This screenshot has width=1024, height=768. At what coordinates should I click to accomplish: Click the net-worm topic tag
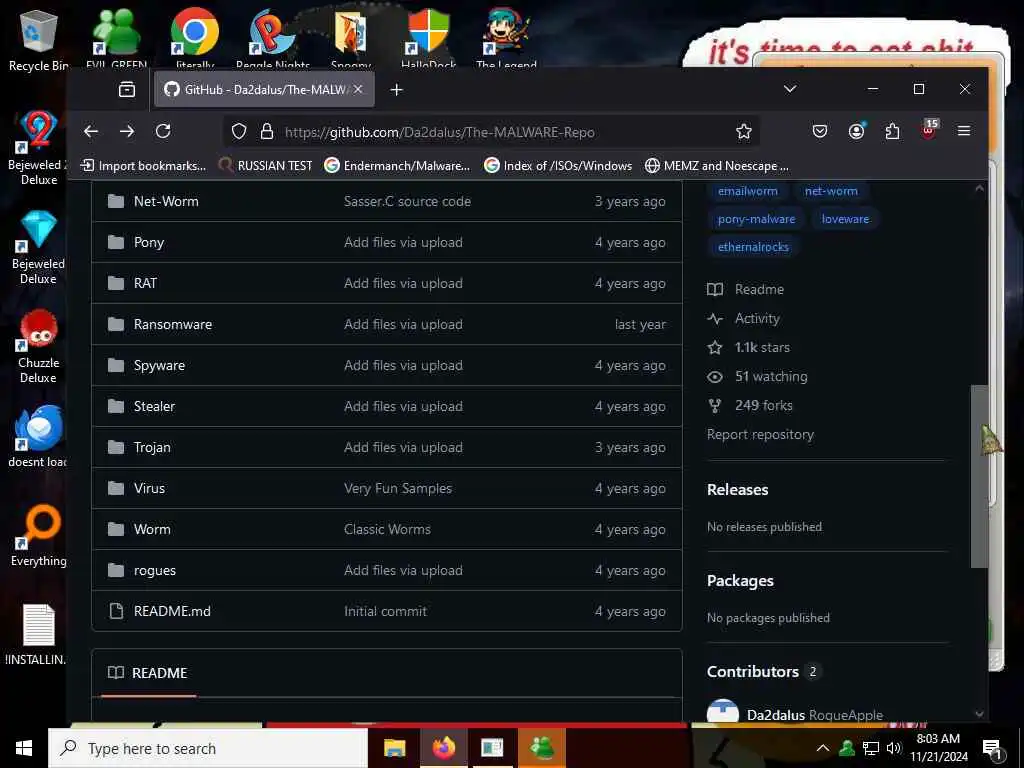pyautogui.click(x=831, y=191)
